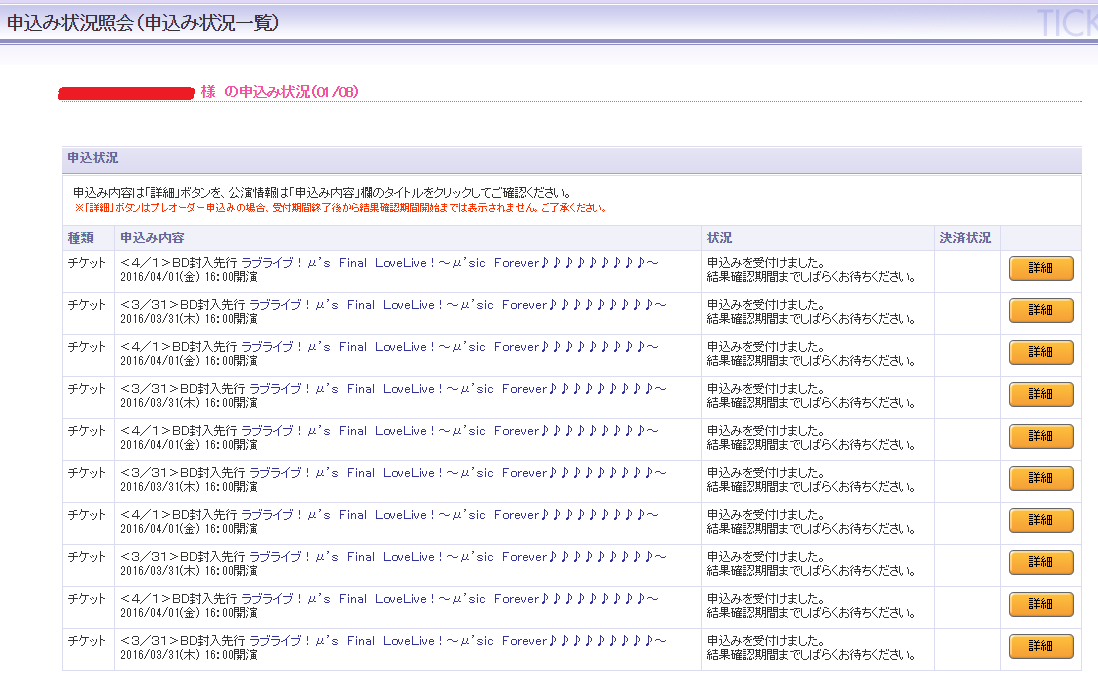The height and width of the screenshot is (684, 1098).
Task: Click the 2016/03/31(木) 16:00開演 date in the second row
Action: pos(189,319)
